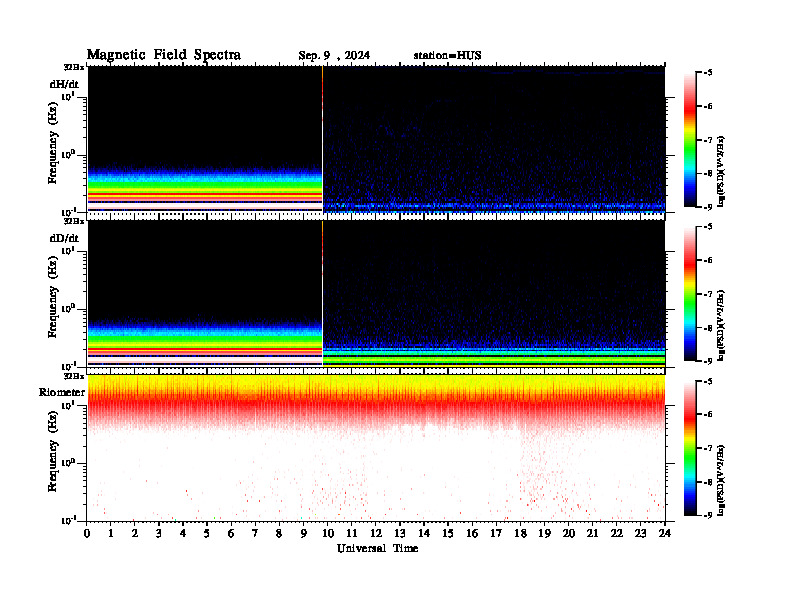Click hour "8" on the Universal Time axis

[279, 533]
